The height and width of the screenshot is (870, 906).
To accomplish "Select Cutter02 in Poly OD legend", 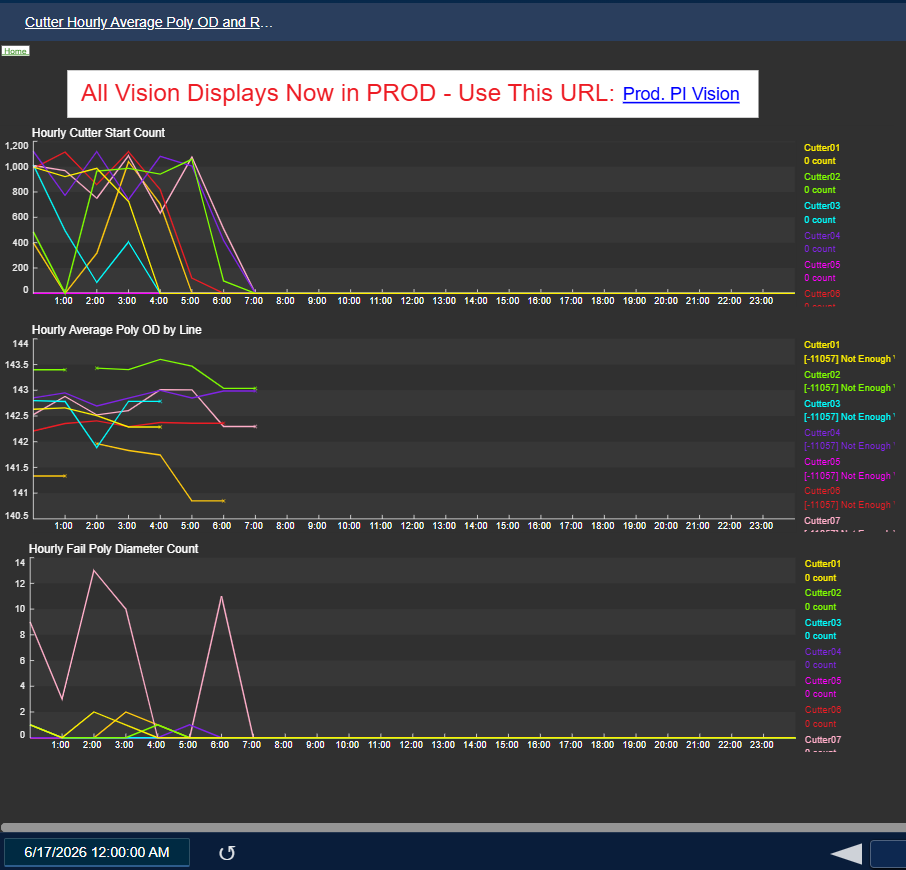I will [822, 375].
